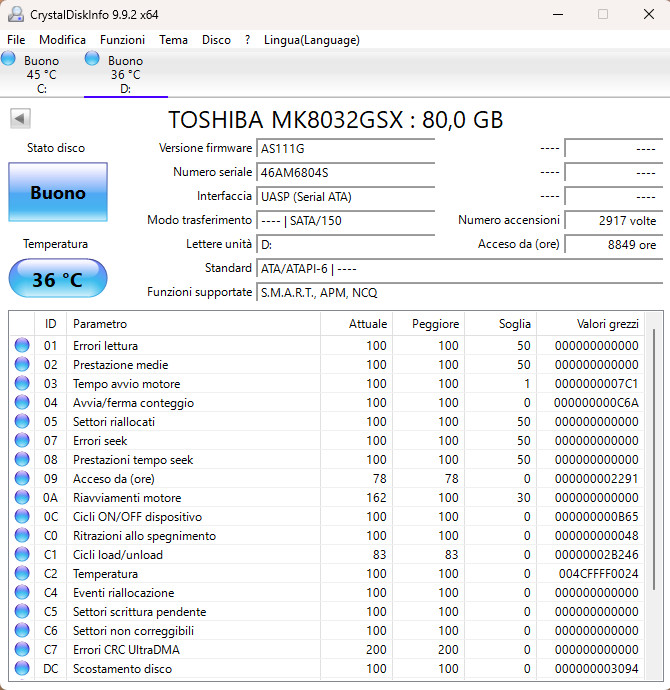This screenshot has height=690, width=670.
Task: Click raw value 000000002291
Action: click(596, 479)
